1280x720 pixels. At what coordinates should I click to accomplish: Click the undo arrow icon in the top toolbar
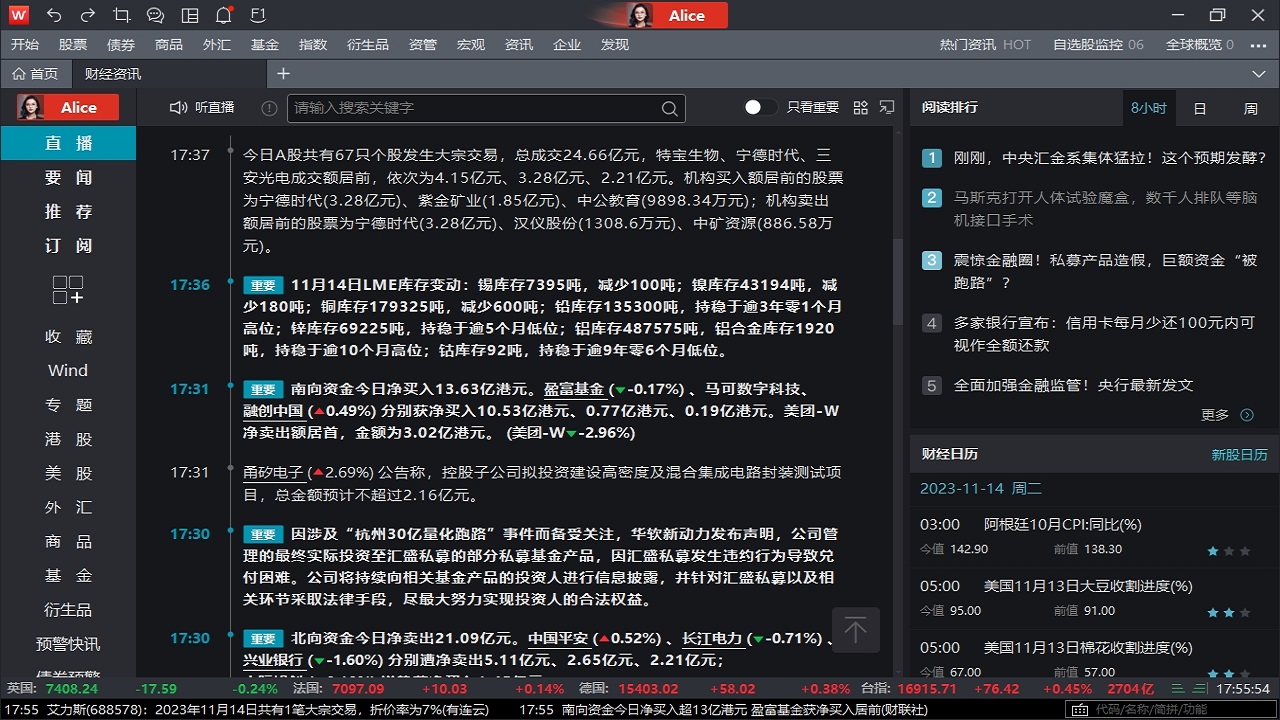pyautogui.click(x=53, y=15)
